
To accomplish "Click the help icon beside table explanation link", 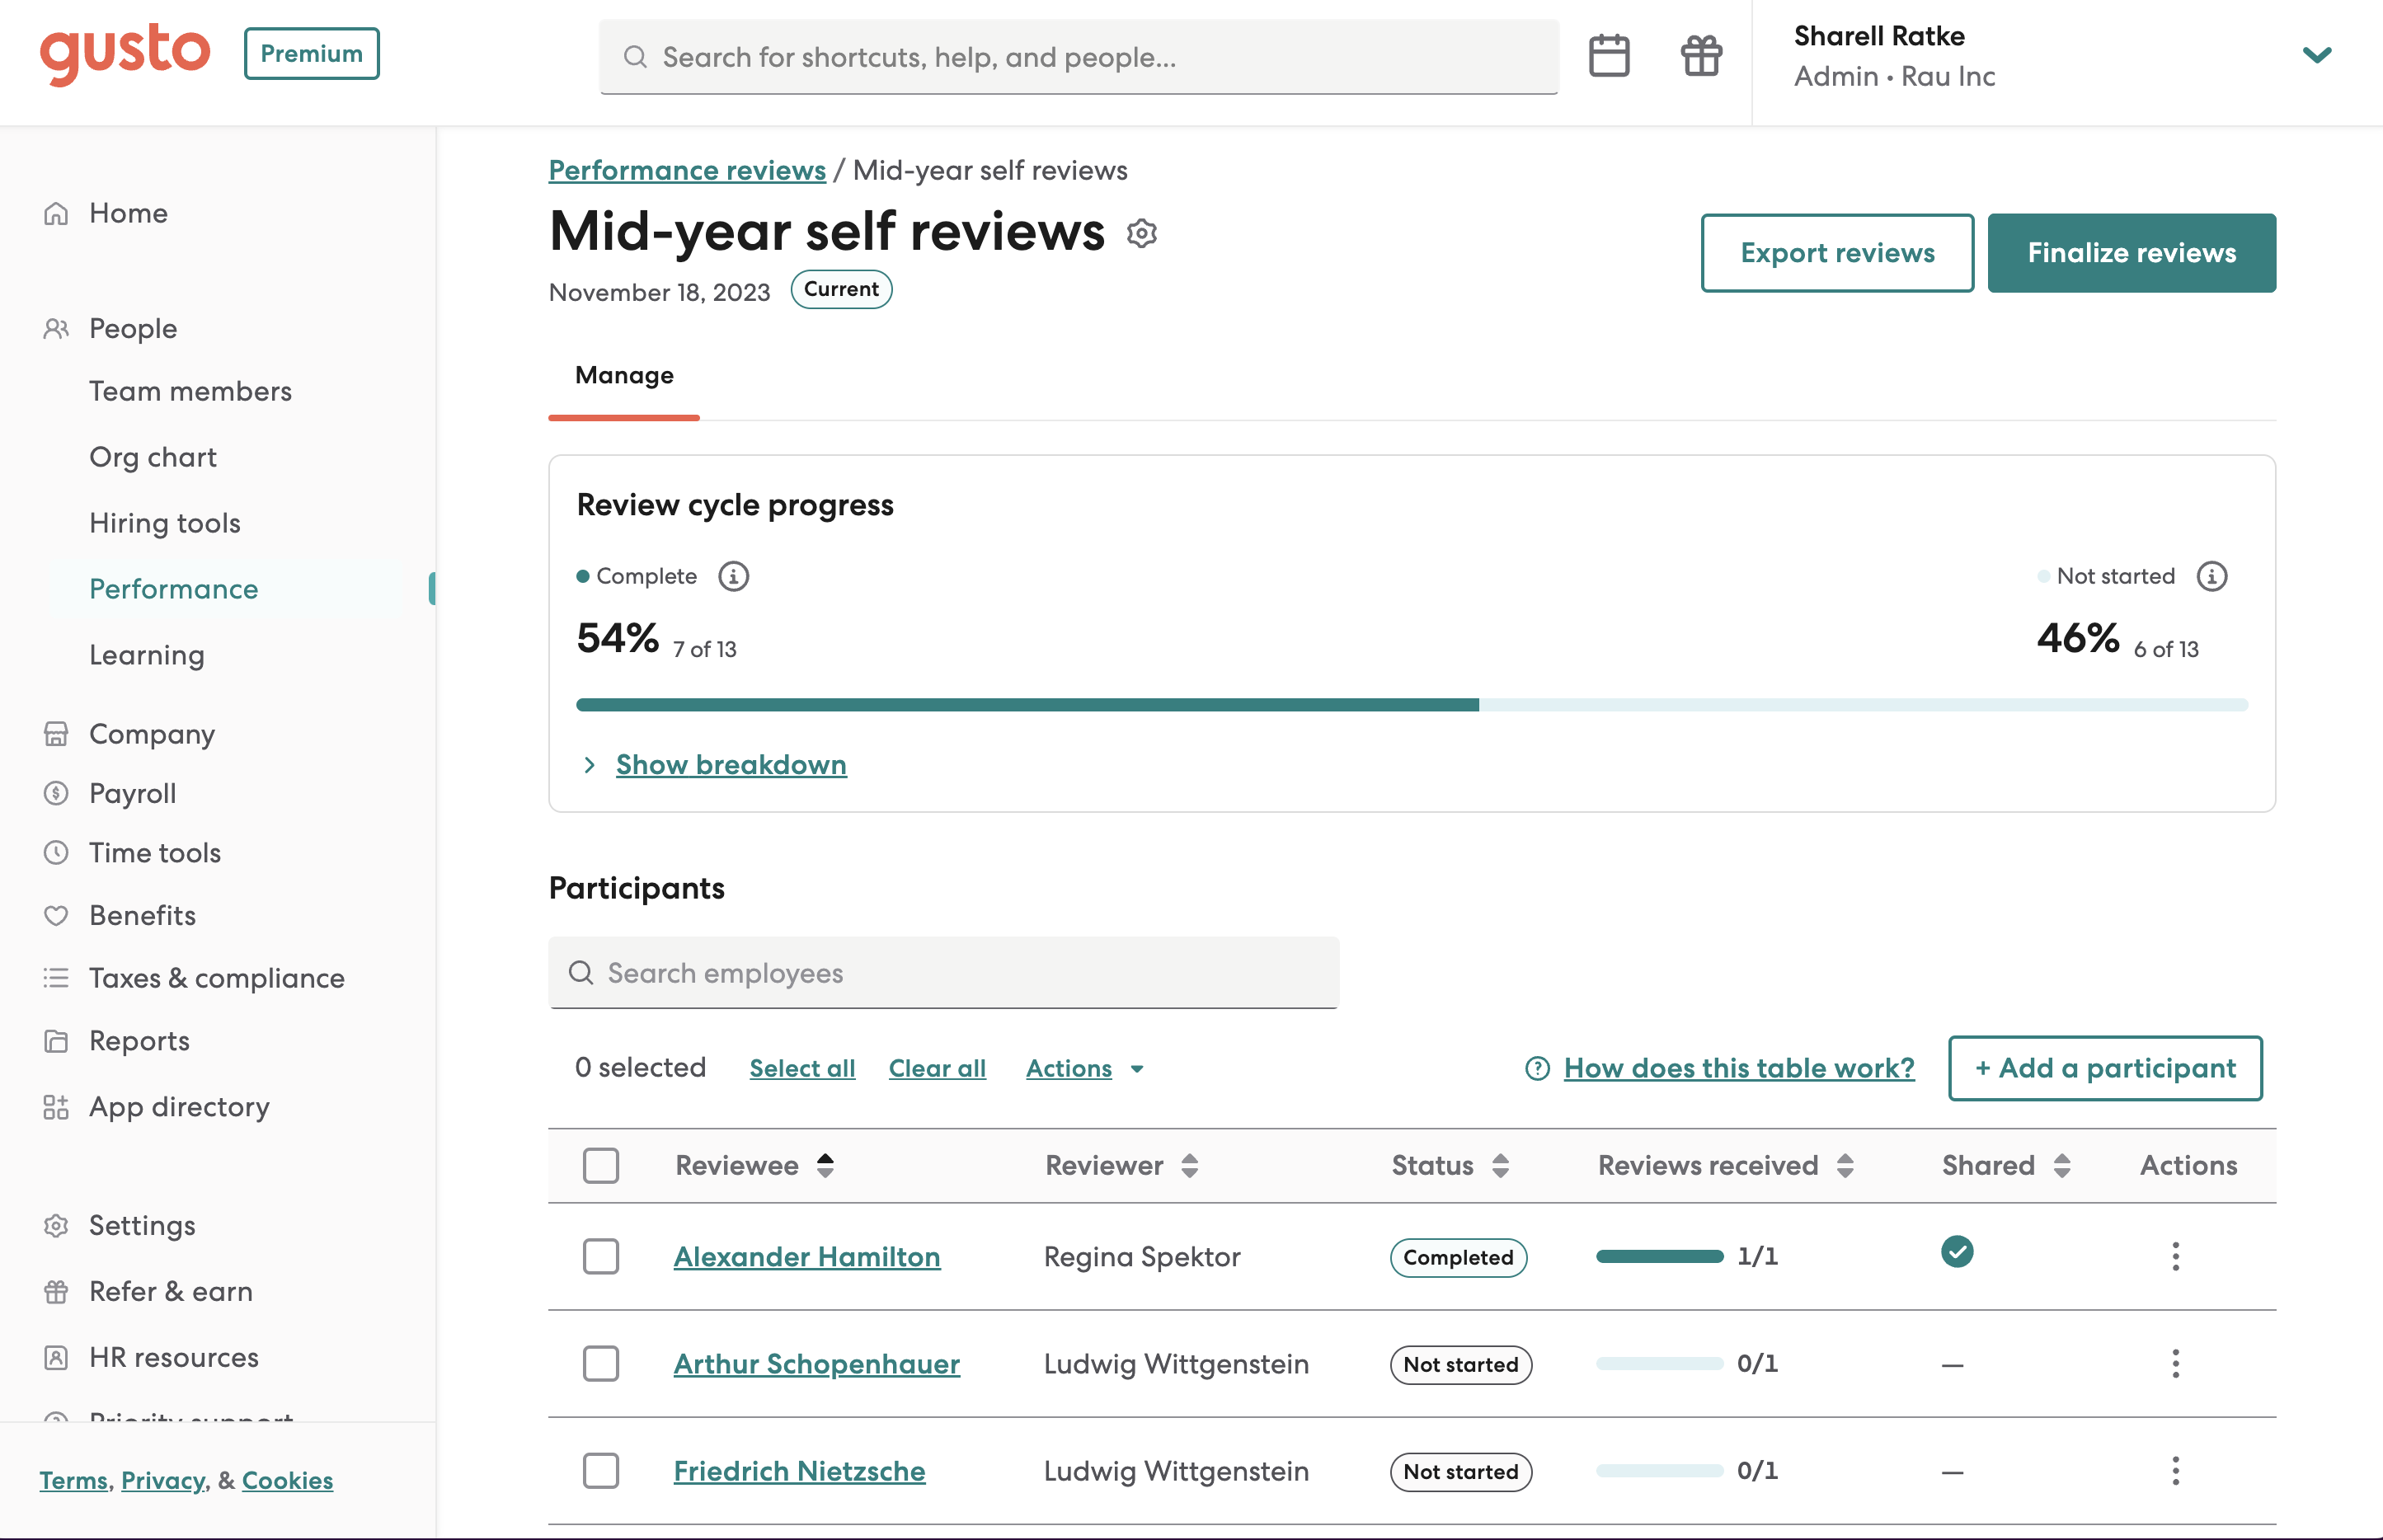I will 1537,1069.
